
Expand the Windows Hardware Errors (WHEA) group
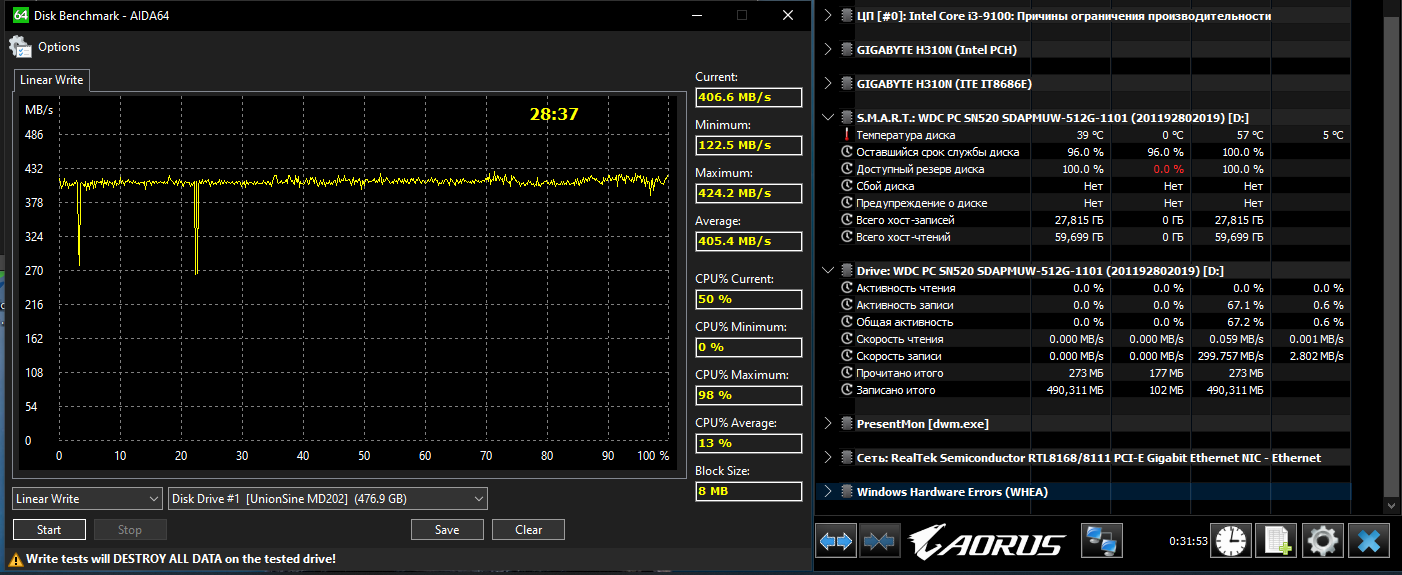(827, 492)
